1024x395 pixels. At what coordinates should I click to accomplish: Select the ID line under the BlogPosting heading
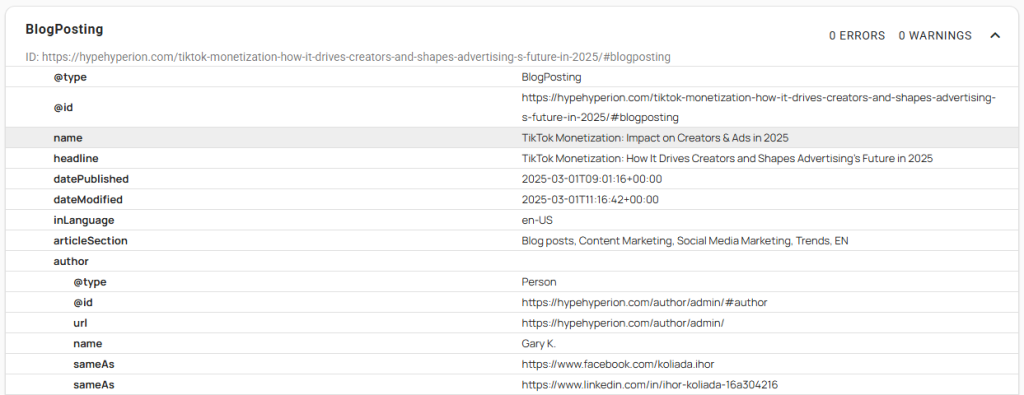(347, 57)
